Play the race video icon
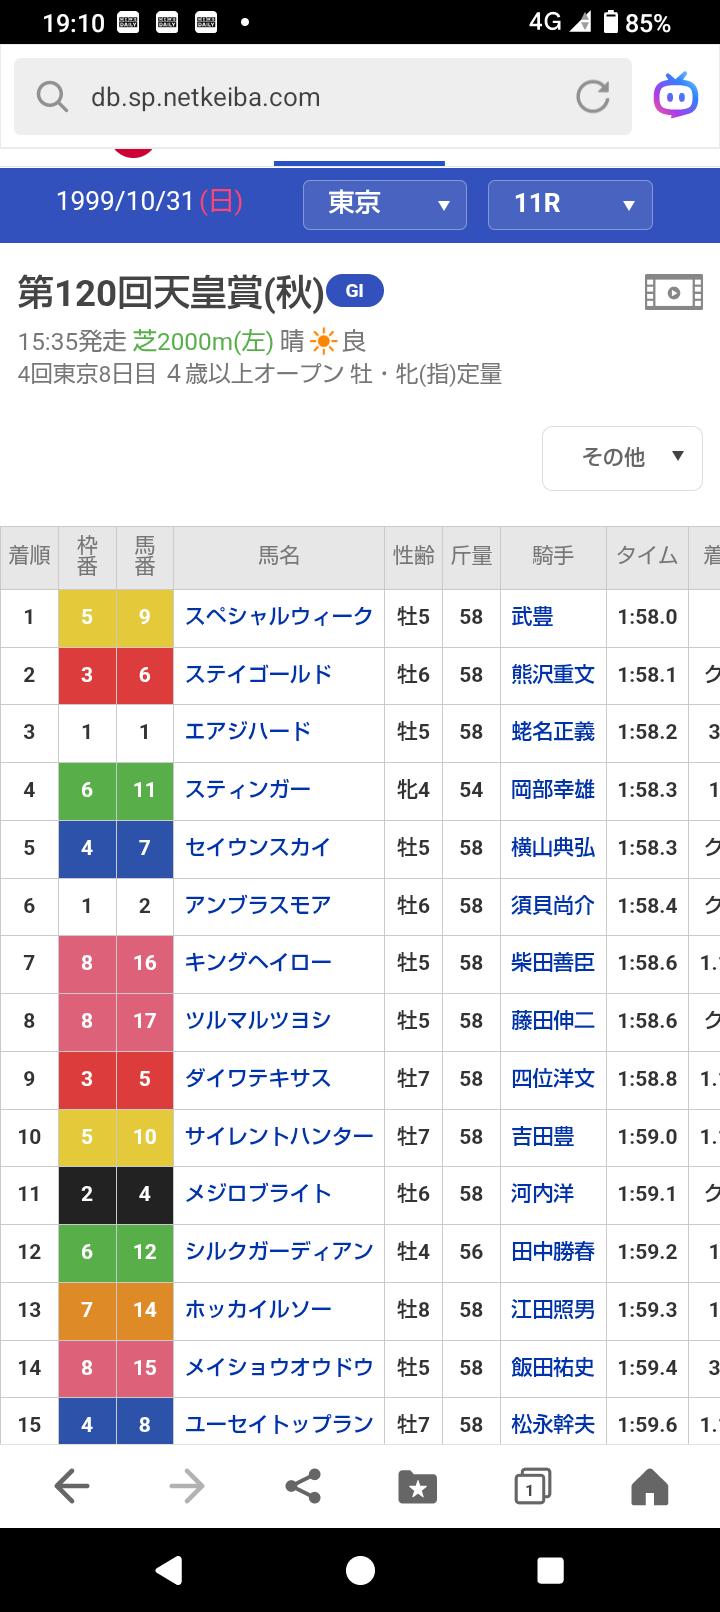Image resolution: width=720 pixels, height=1612 pixels. pos(674,293)
